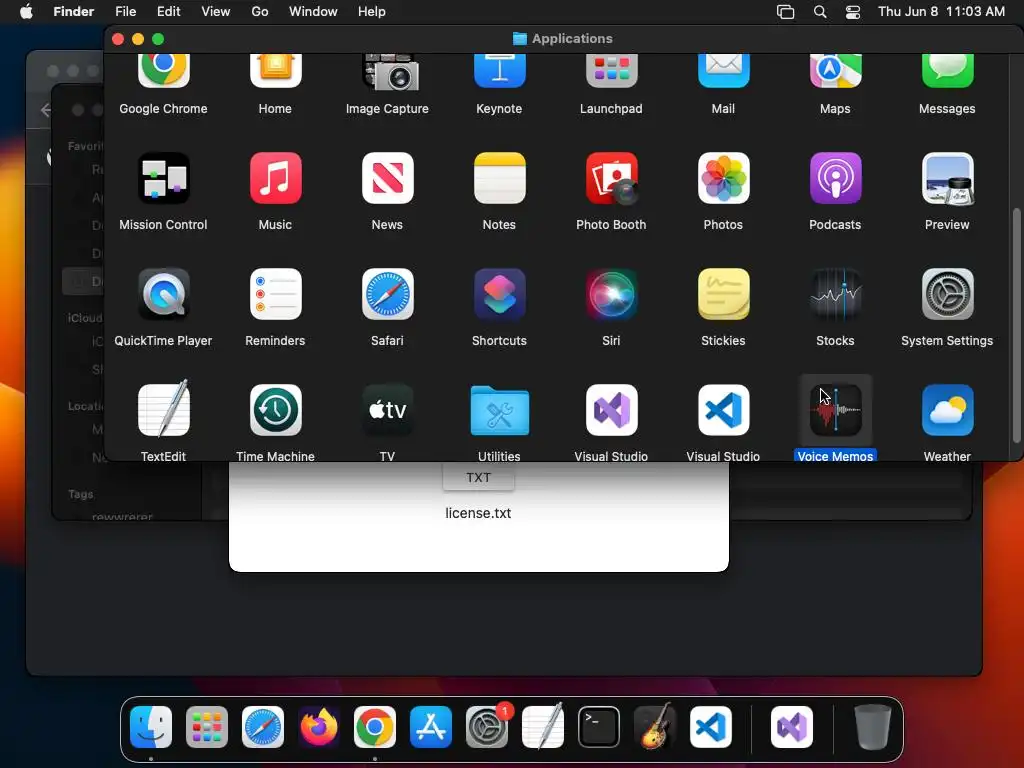Open the Photos app icon
This screenshot has width=1024, height=768.
[723, 178]
